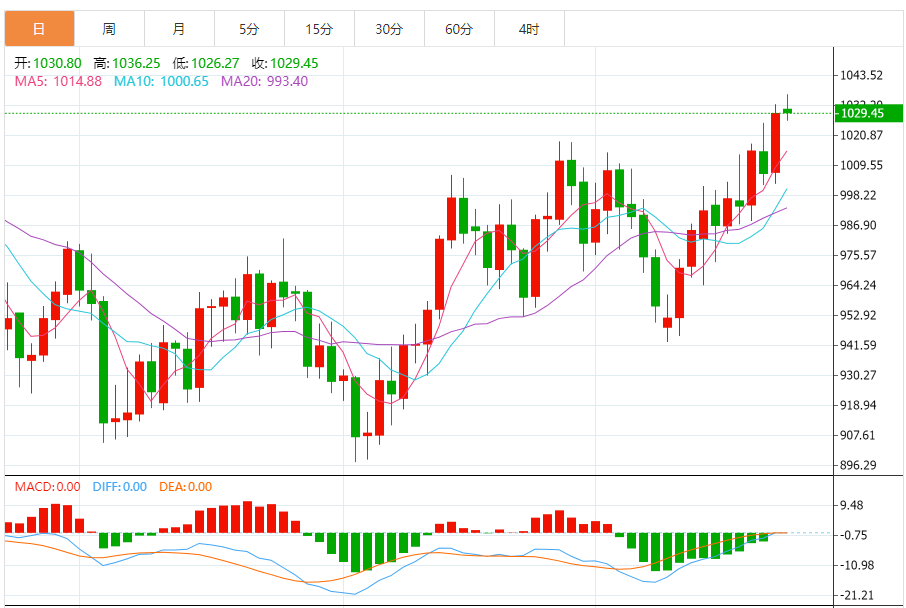
Task: Open the 5分 timeframe tab
Action: coord(249,29)
